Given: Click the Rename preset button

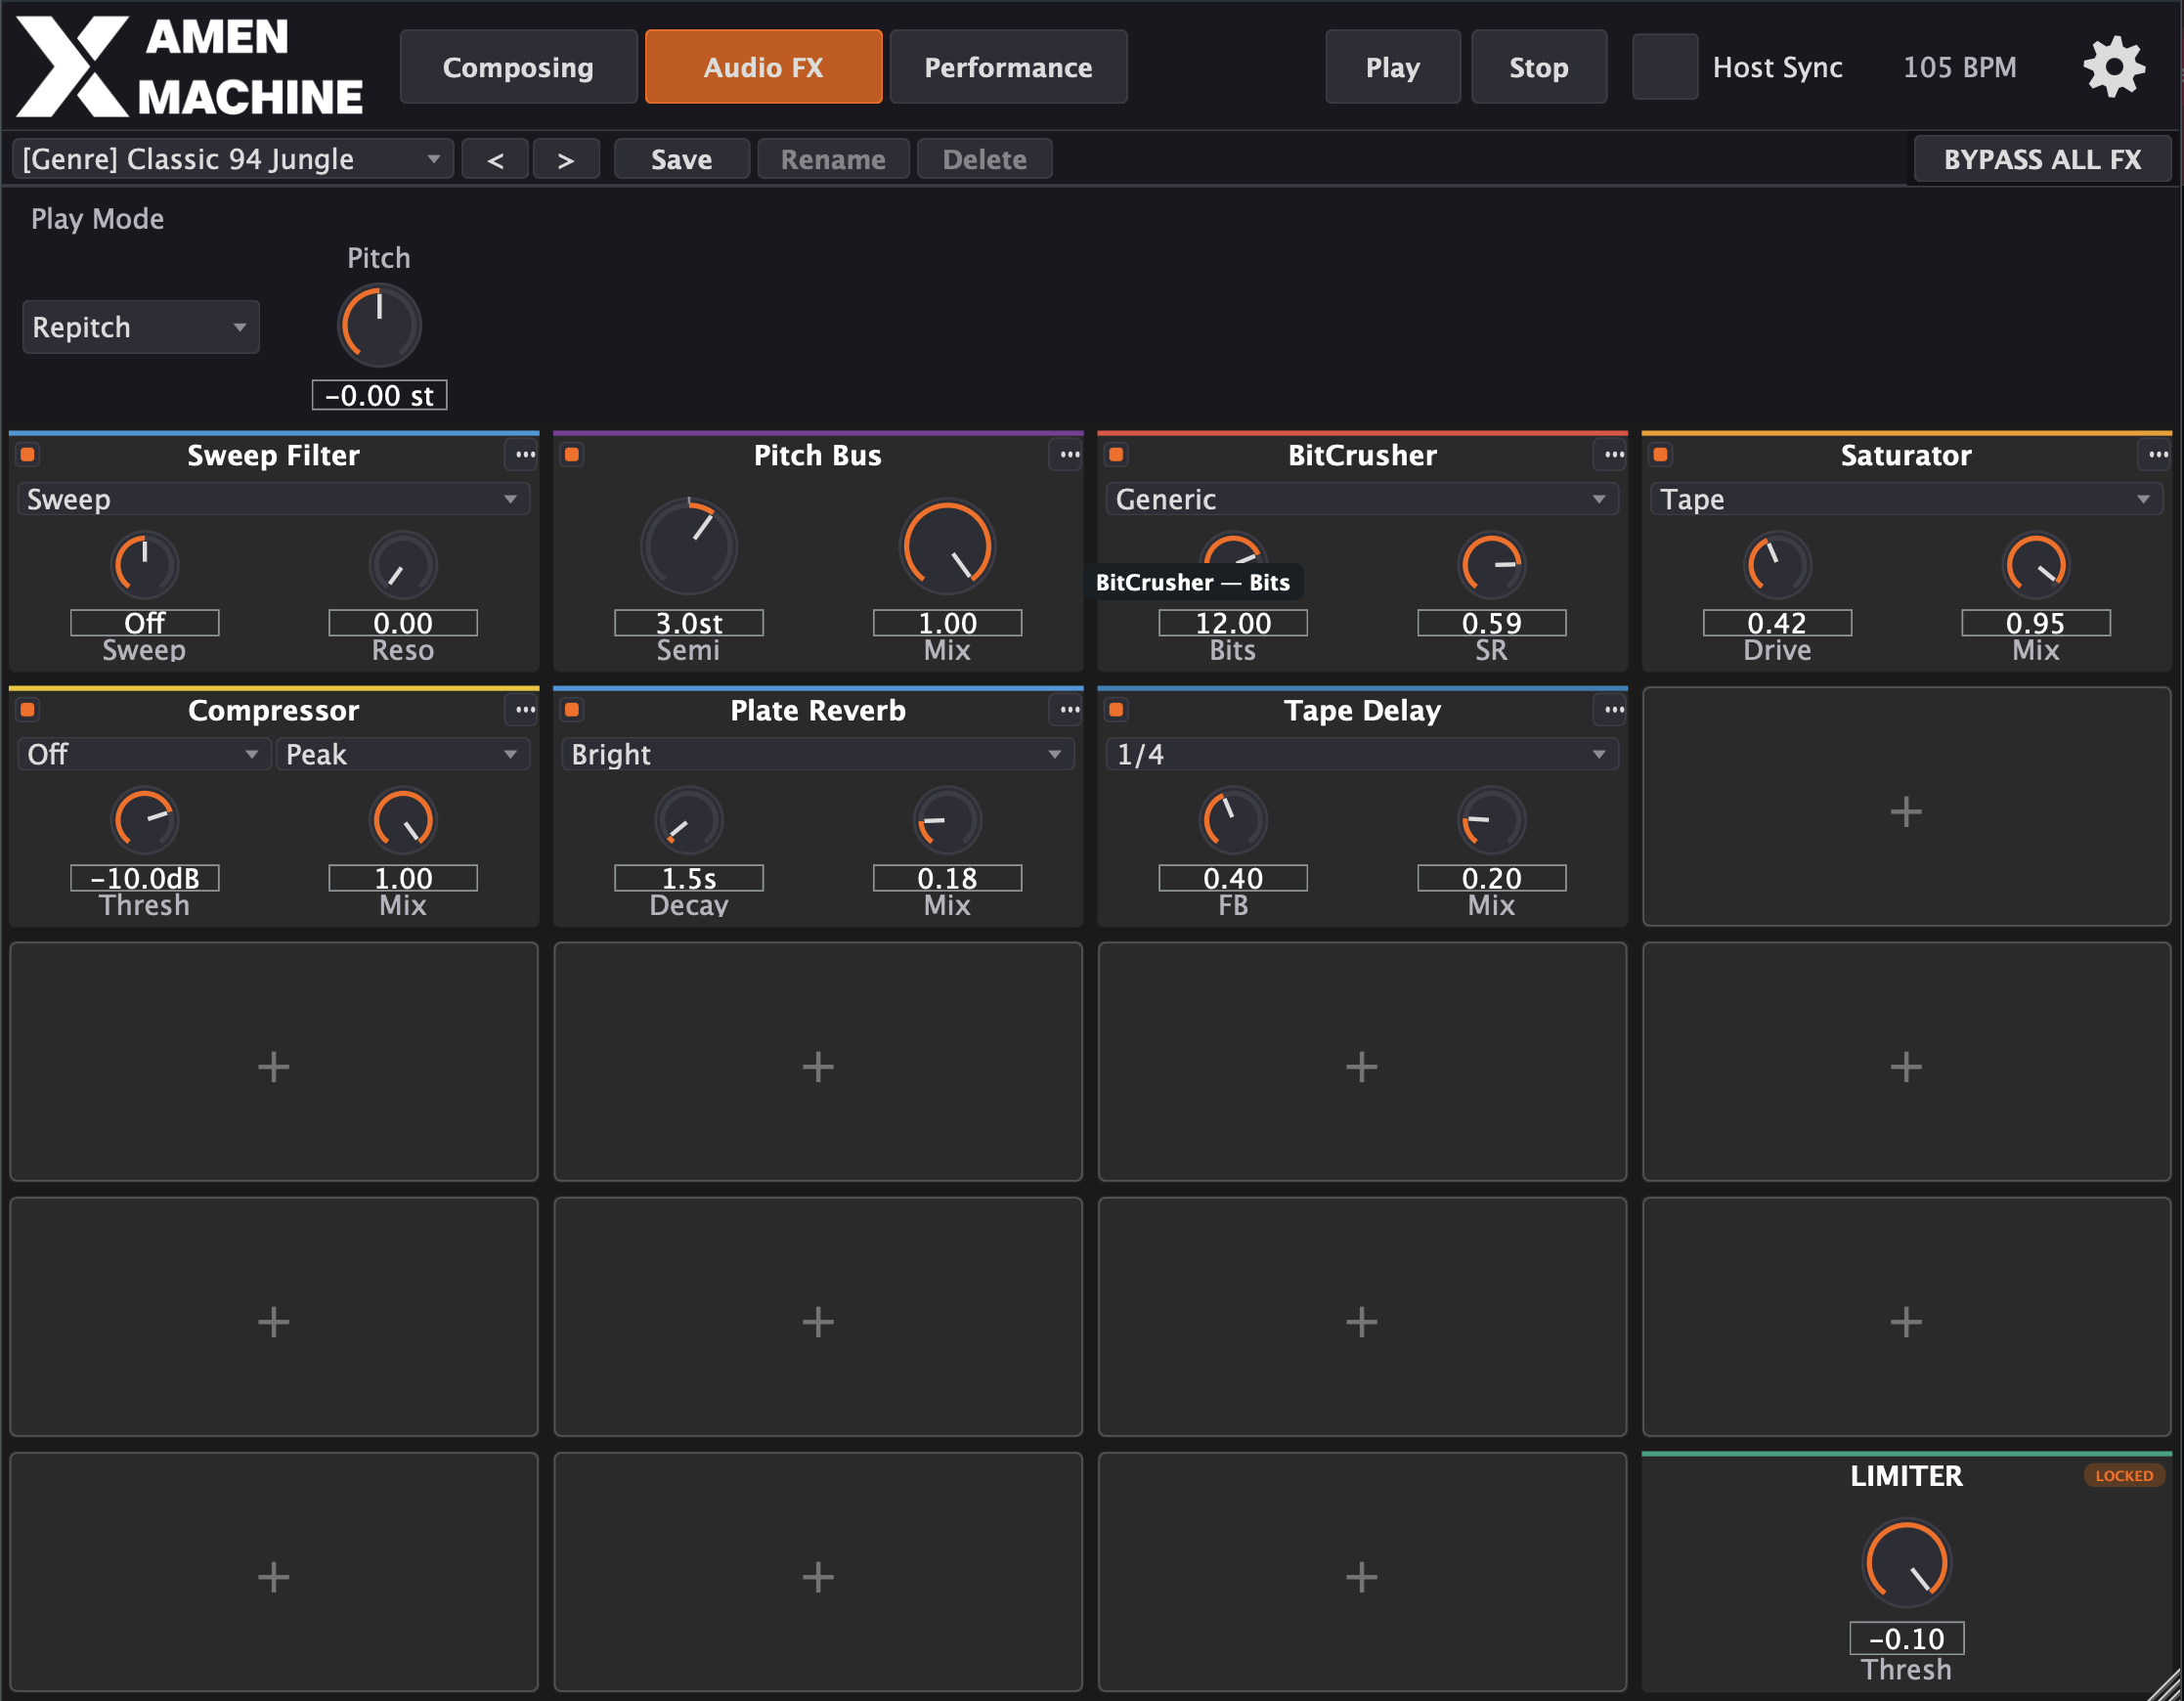Looking at the screenshot, I should 833,159.
